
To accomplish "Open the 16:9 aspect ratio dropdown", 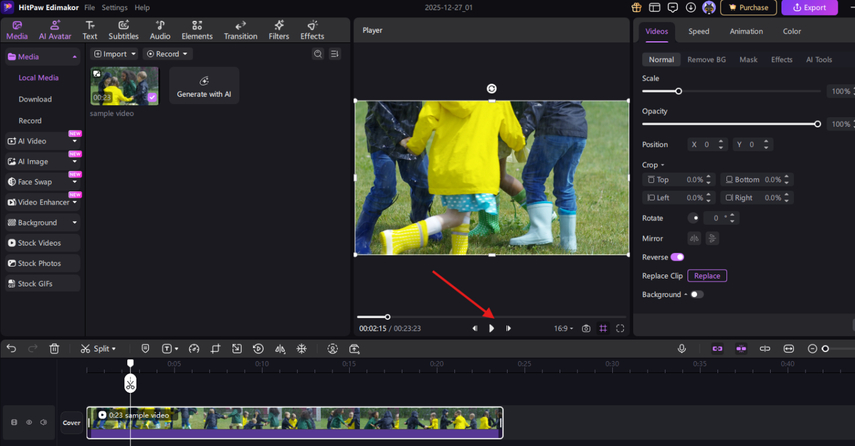I will point(563,328).
